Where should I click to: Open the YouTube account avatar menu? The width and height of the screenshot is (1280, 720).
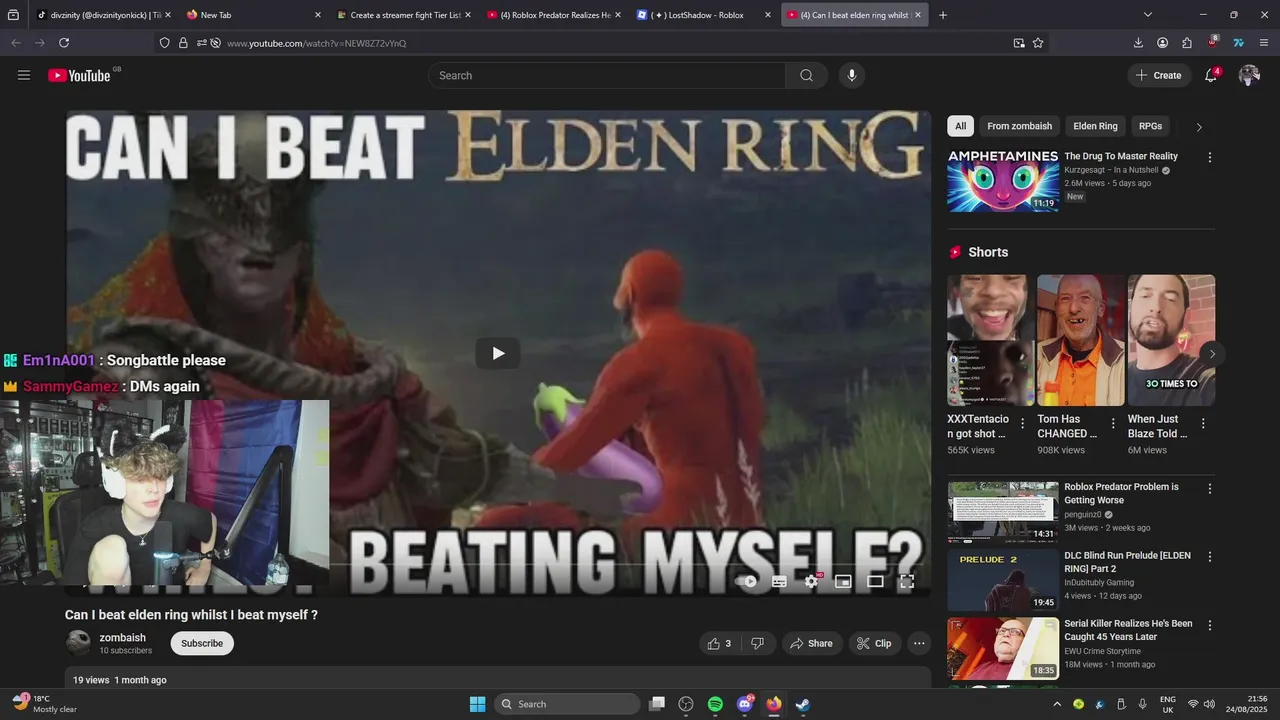(x=1249, y=75)
